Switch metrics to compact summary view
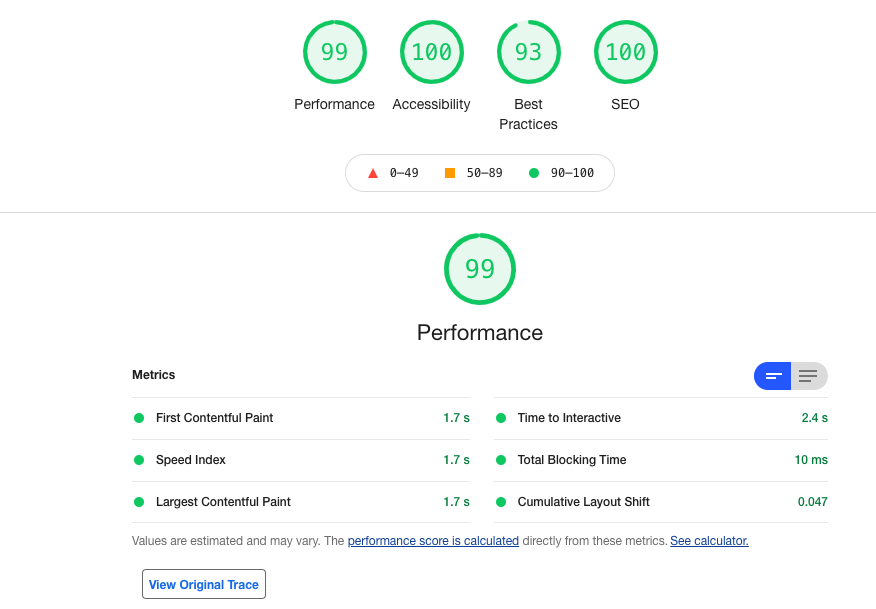The width and height of the screenshot is (876, 609). (x=773, y=376)
